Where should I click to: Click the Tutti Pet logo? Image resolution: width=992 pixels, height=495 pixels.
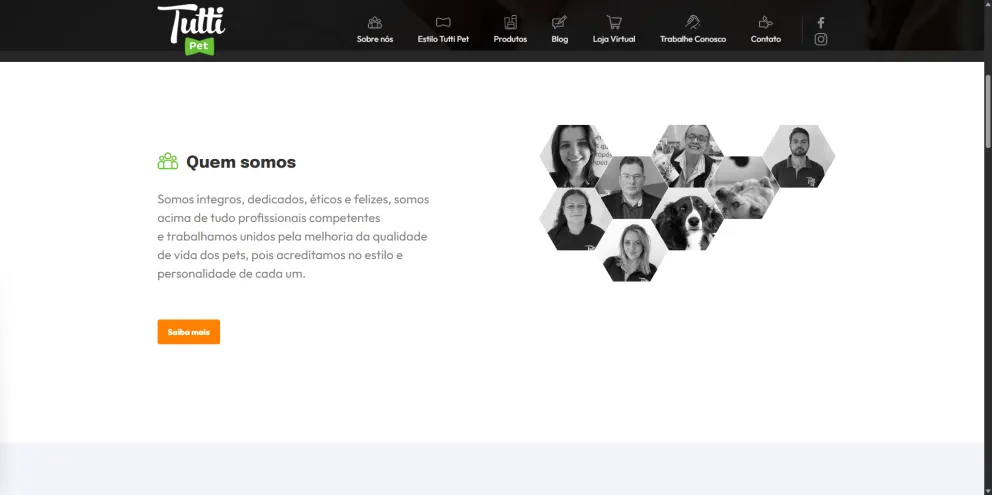[x=191, y=30]
